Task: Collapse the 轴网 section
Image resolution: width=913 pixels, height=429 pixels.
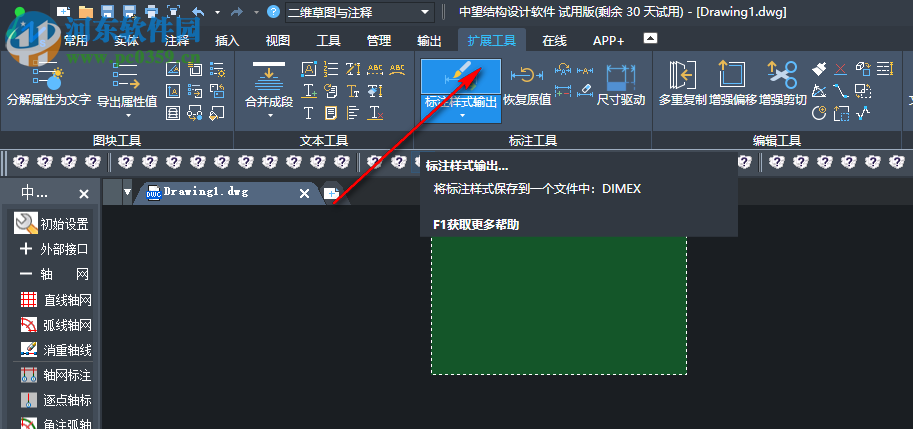Action: coord(54,275)
